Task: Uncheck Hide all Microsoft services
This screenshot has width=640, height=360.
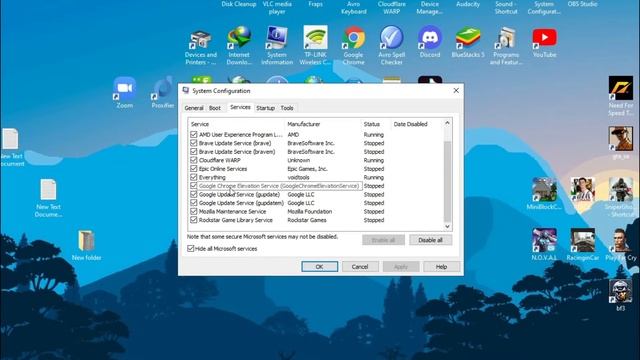Action: coord(191,248)
